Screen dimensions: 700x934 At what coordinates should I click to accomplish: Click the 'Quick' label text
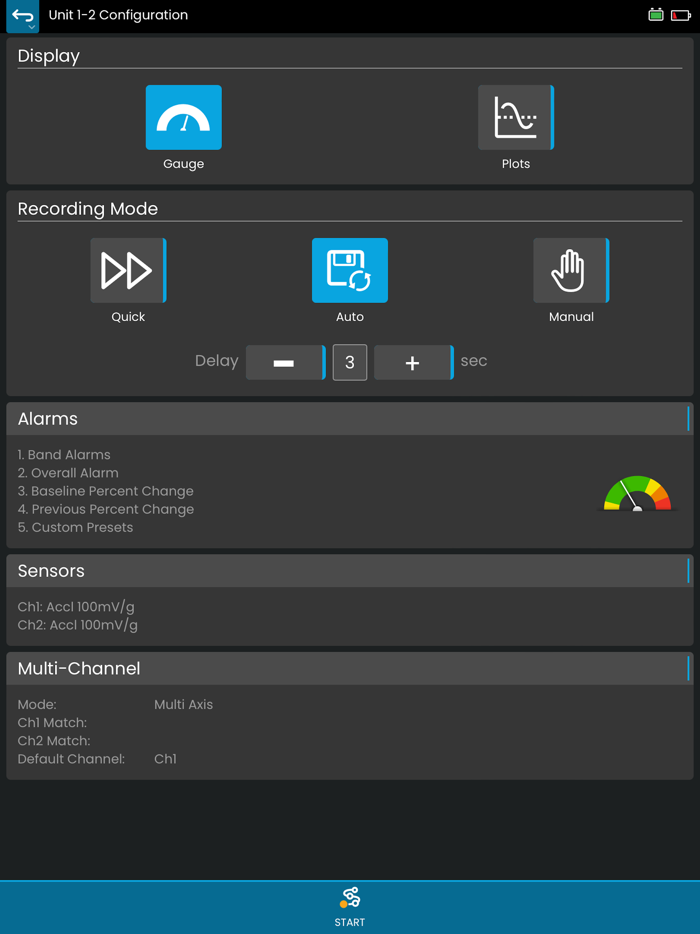pyautogui.click(x=128, y=317)
